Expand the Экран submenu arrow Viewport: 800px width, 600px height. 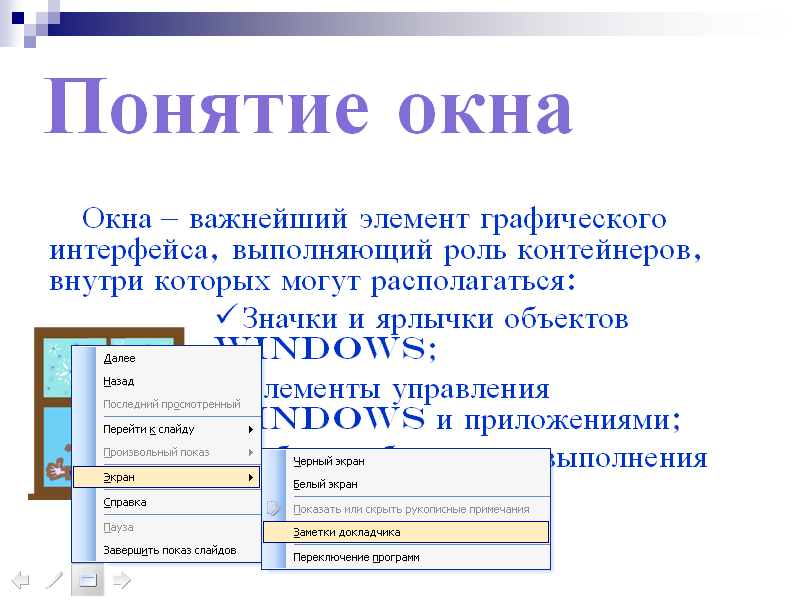tap(251, 478)
